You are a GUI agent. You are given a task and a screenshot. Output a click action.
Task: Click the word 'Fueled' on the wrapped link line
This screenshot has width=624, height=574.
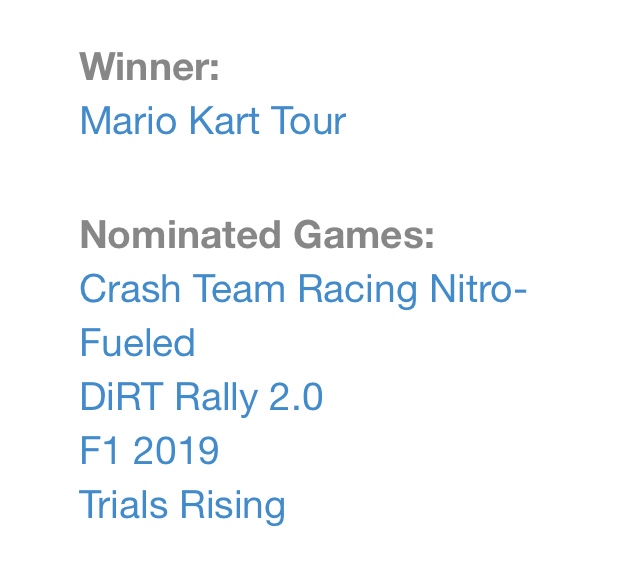(137, 343)
